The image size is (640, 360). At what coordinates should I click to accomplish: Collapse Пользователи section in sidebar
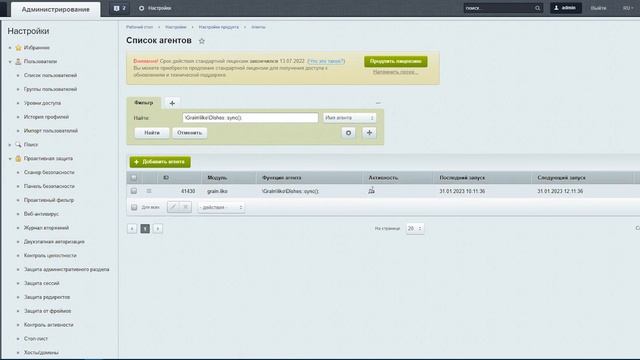(10, 62)
